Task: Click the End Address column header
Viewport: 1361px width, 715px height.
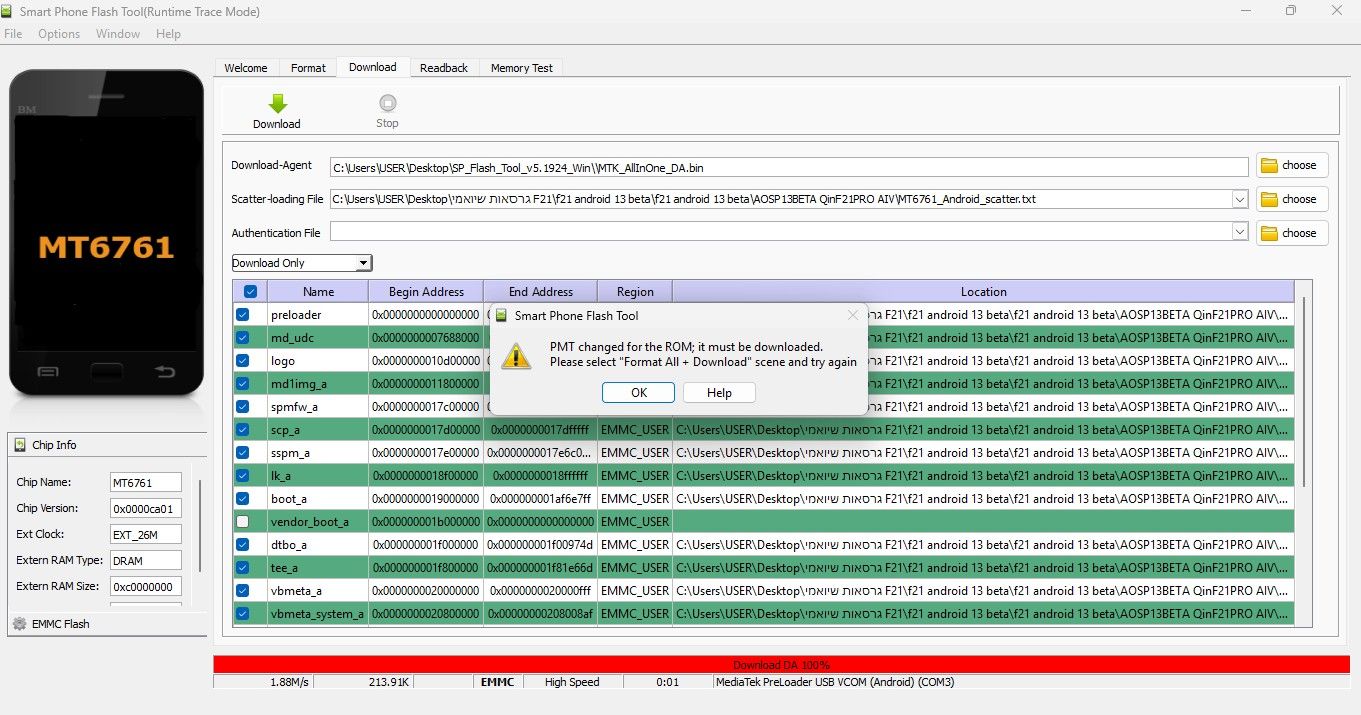Action: [x=540, y=292]
